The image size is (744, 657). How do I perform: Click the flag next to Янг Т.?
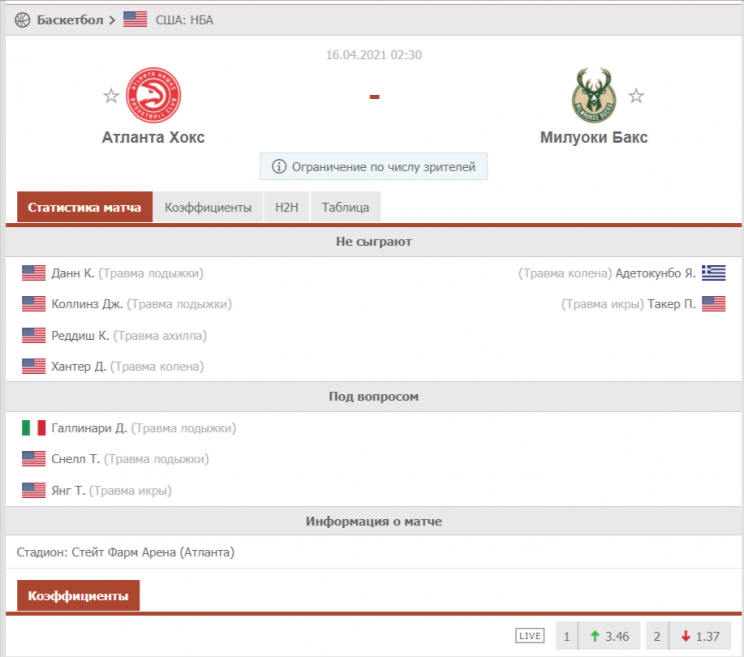(x=34, y=490)
